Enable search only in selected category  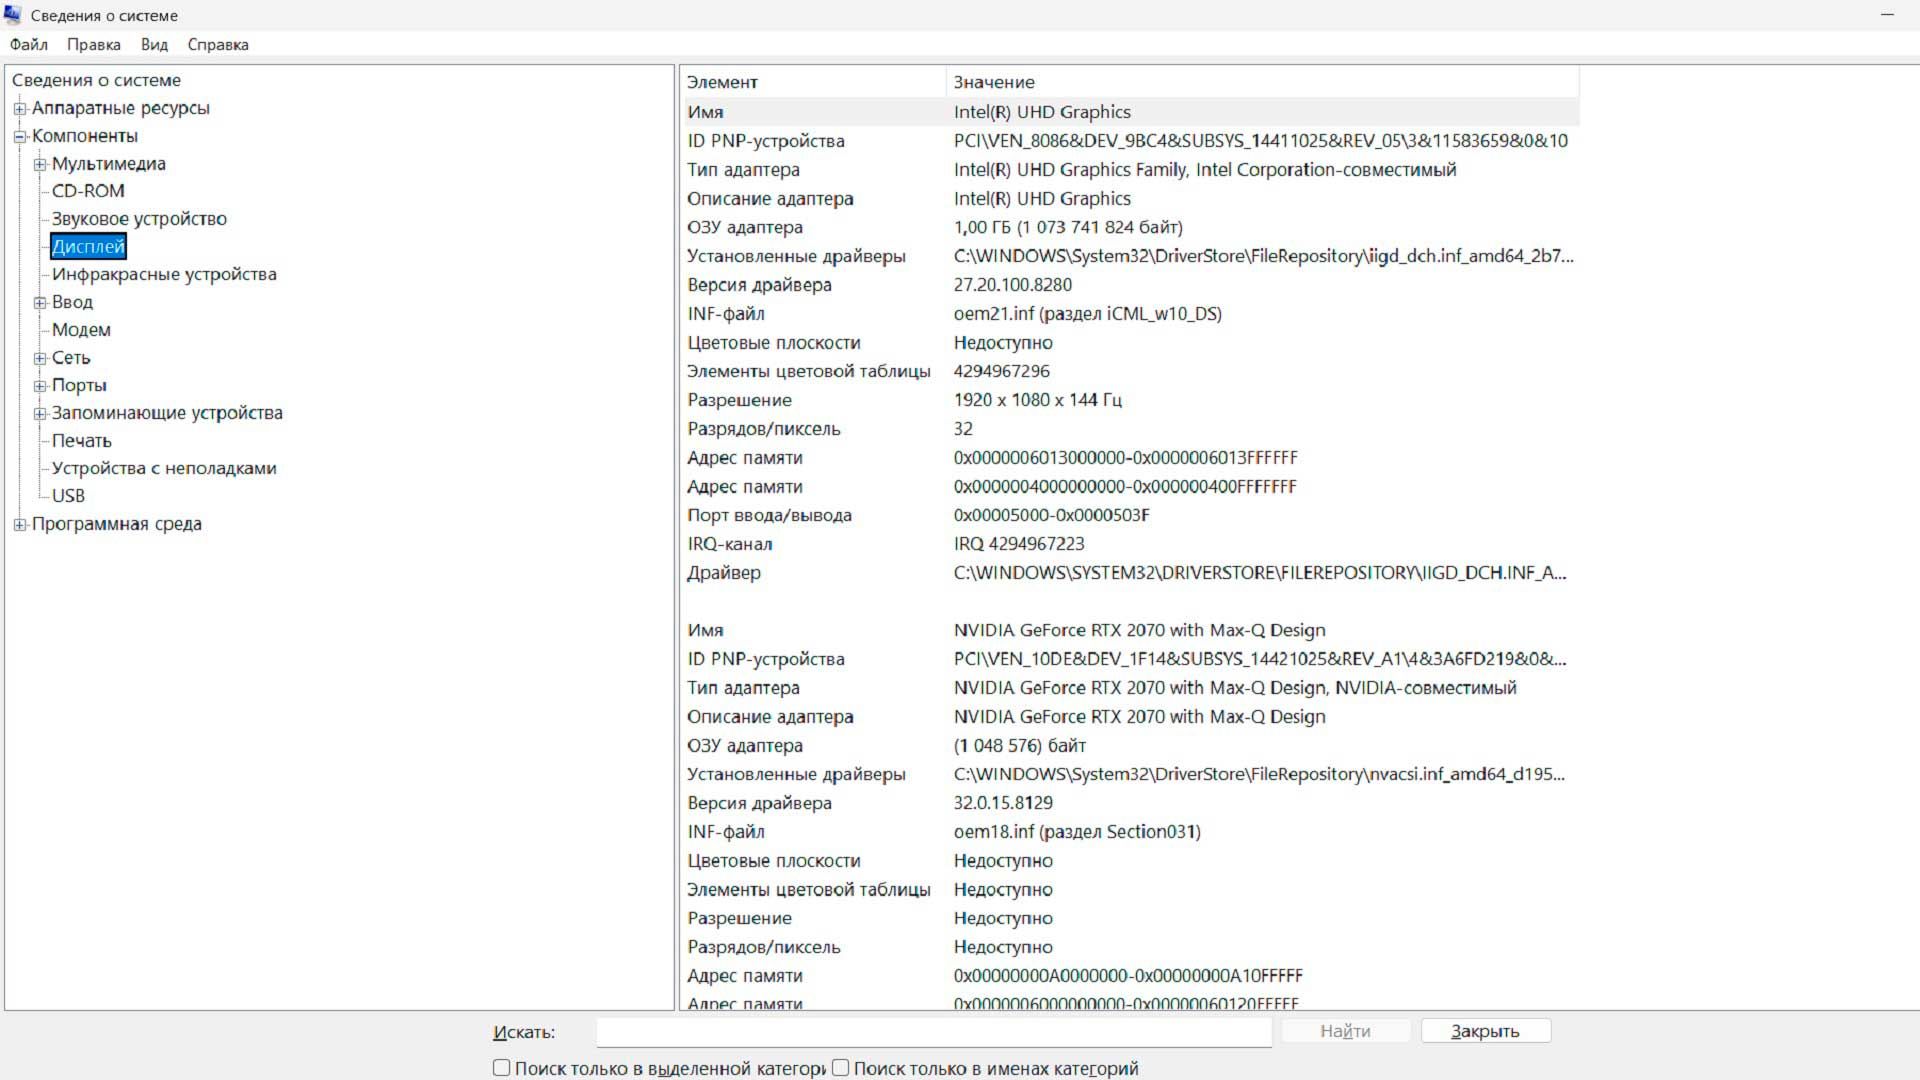[501, 1068]
